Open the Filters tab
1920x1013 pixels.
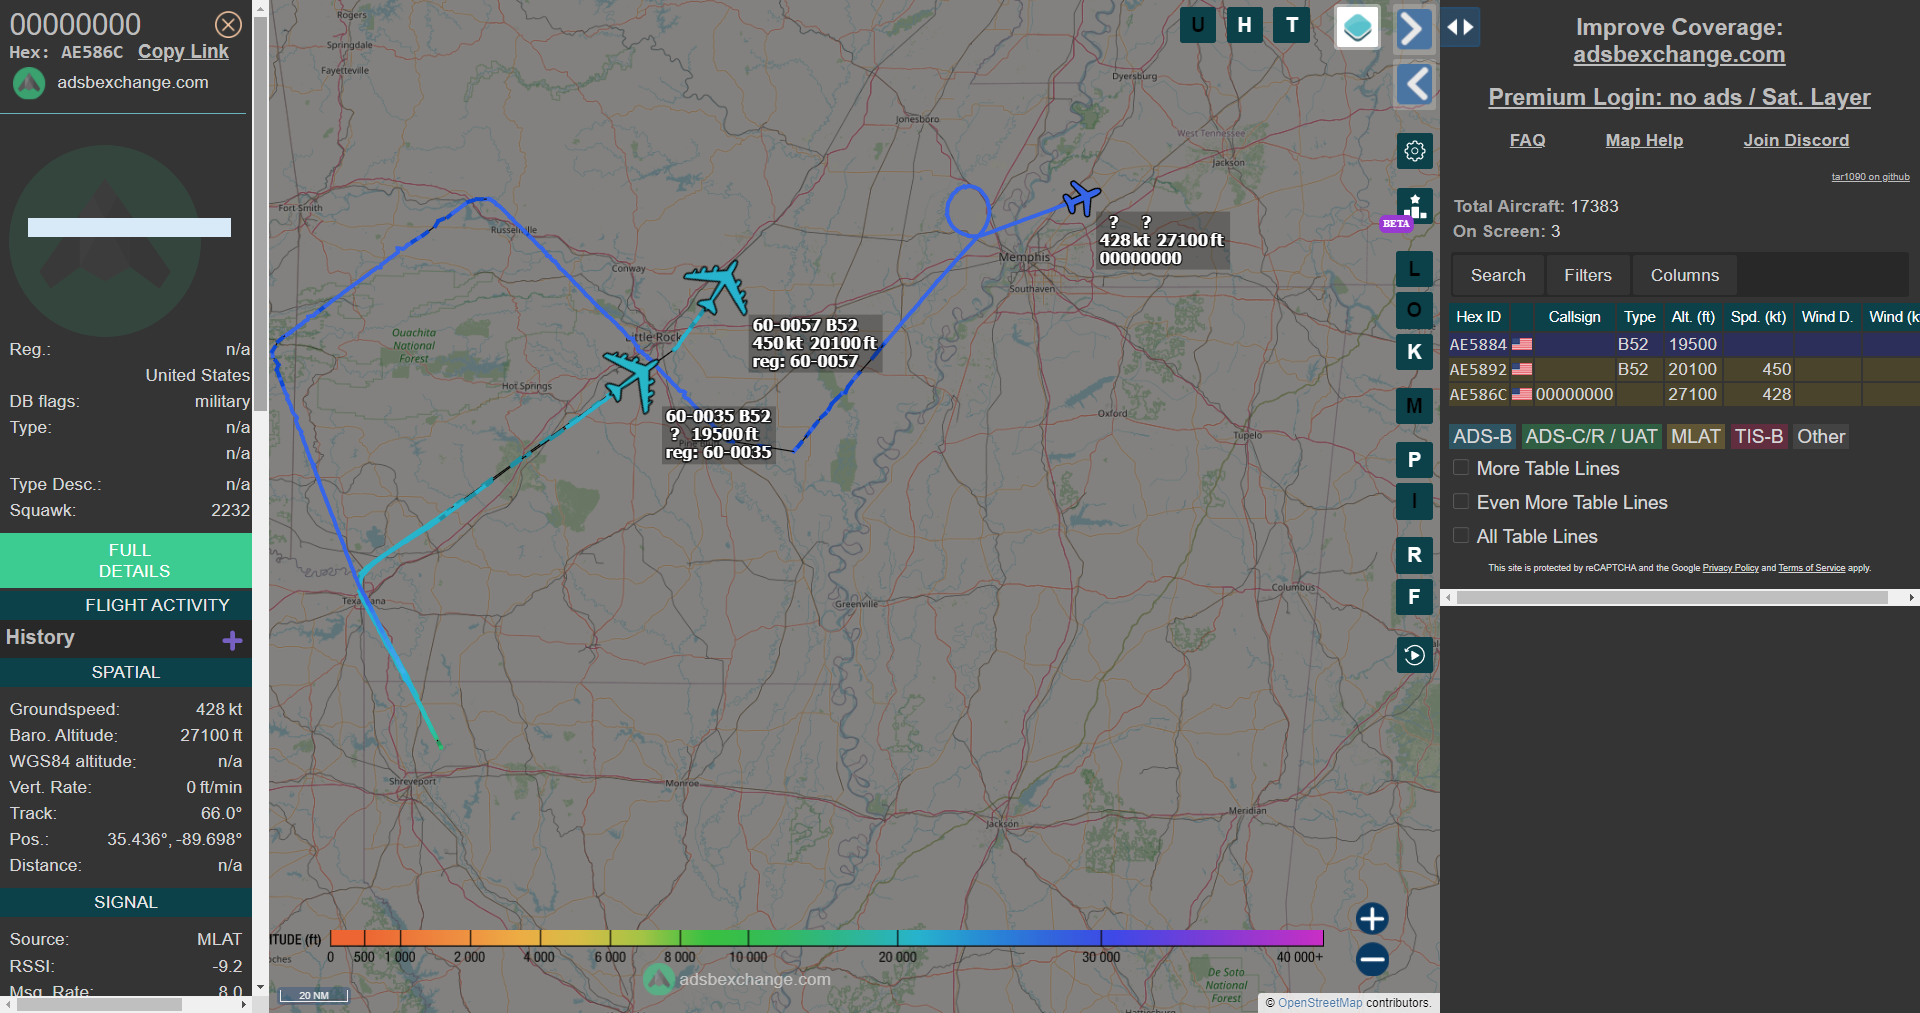point(1588,275)
